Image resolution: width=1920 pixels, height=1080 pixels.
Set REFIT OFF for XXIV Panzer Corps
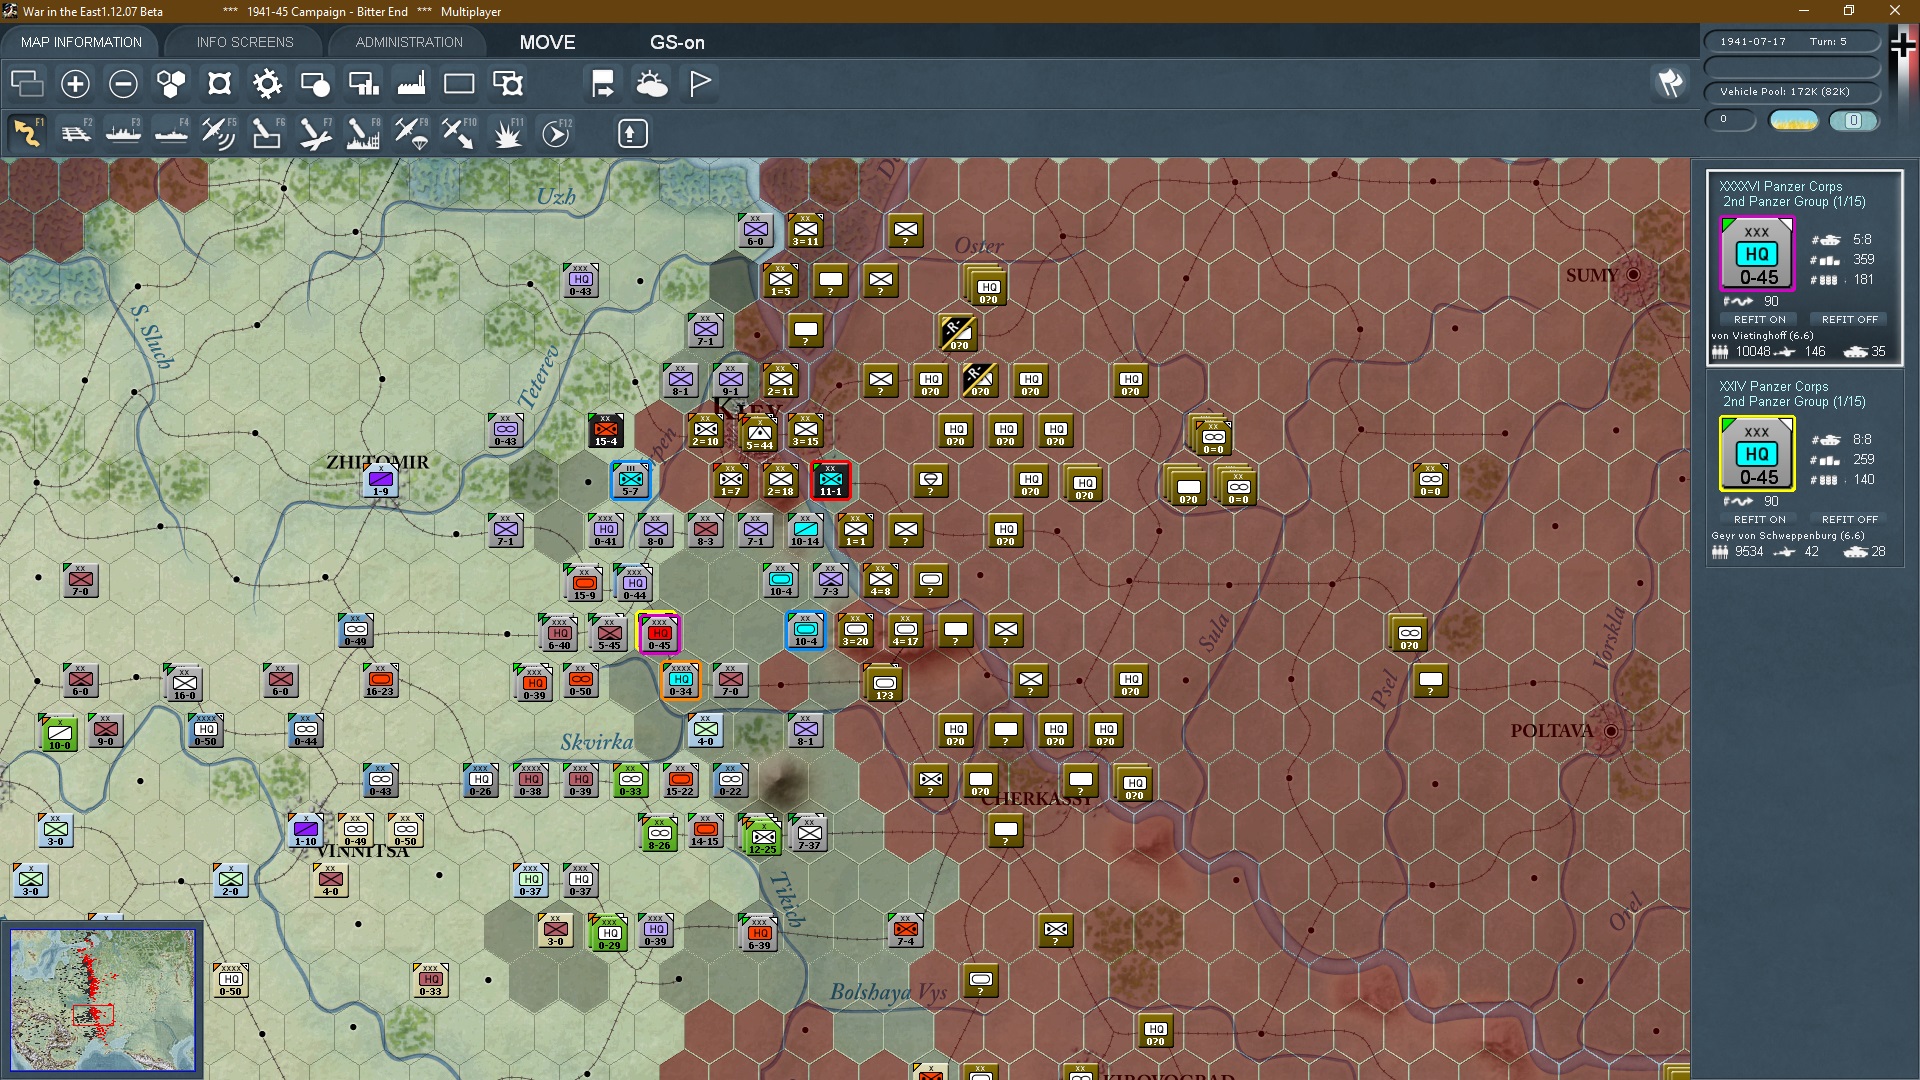1849,520
